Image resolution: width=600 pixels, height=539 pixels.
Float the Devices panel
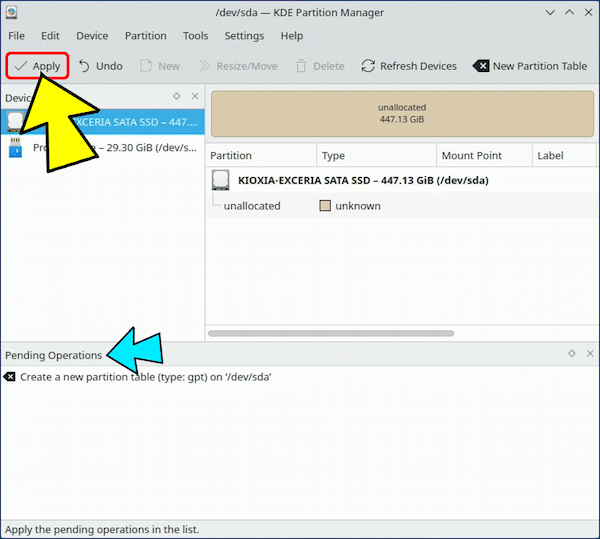[176, 96]
